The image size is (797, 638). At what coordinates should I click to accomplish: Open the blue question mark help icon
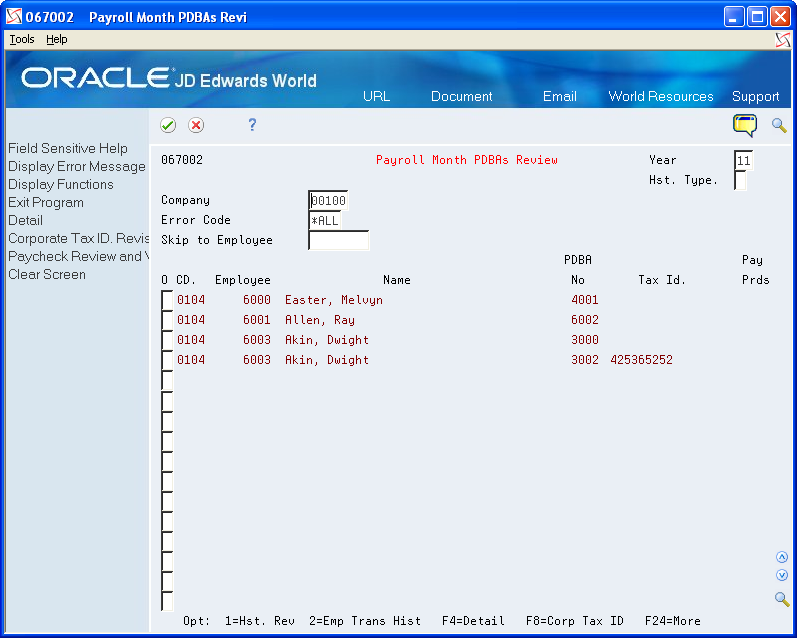[252, 125]
